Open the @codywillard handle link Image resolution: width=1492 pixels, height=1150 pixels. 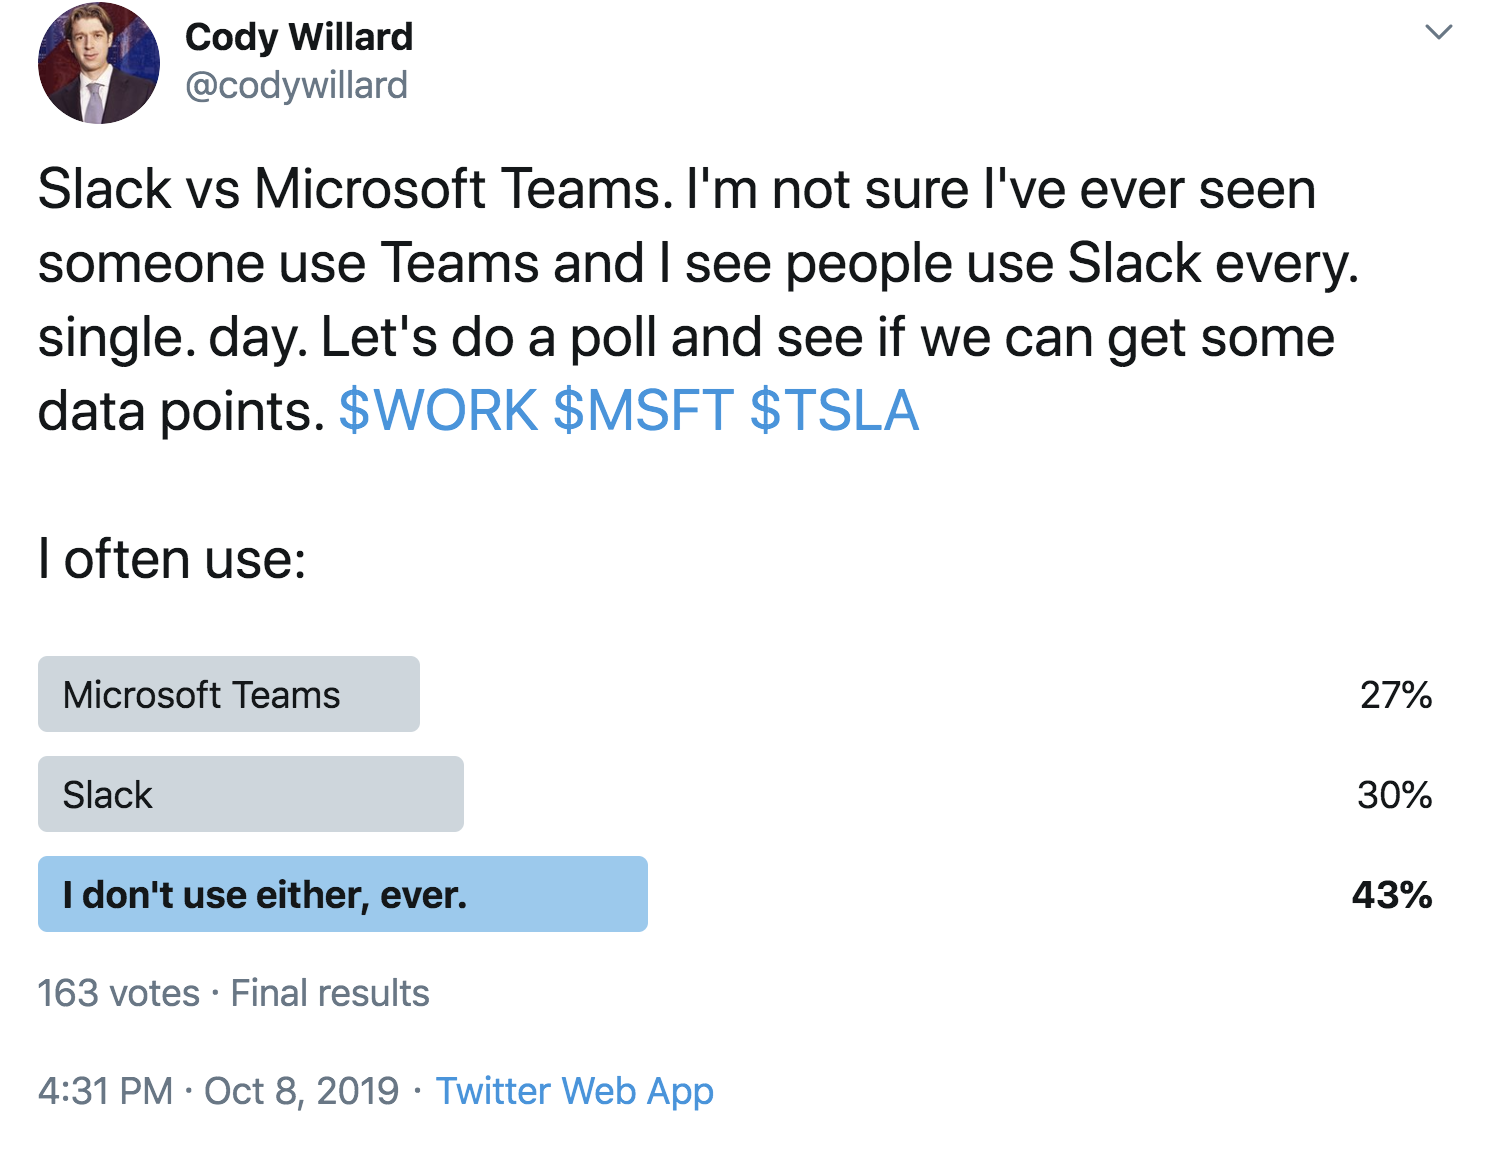(x=297, y=86)
